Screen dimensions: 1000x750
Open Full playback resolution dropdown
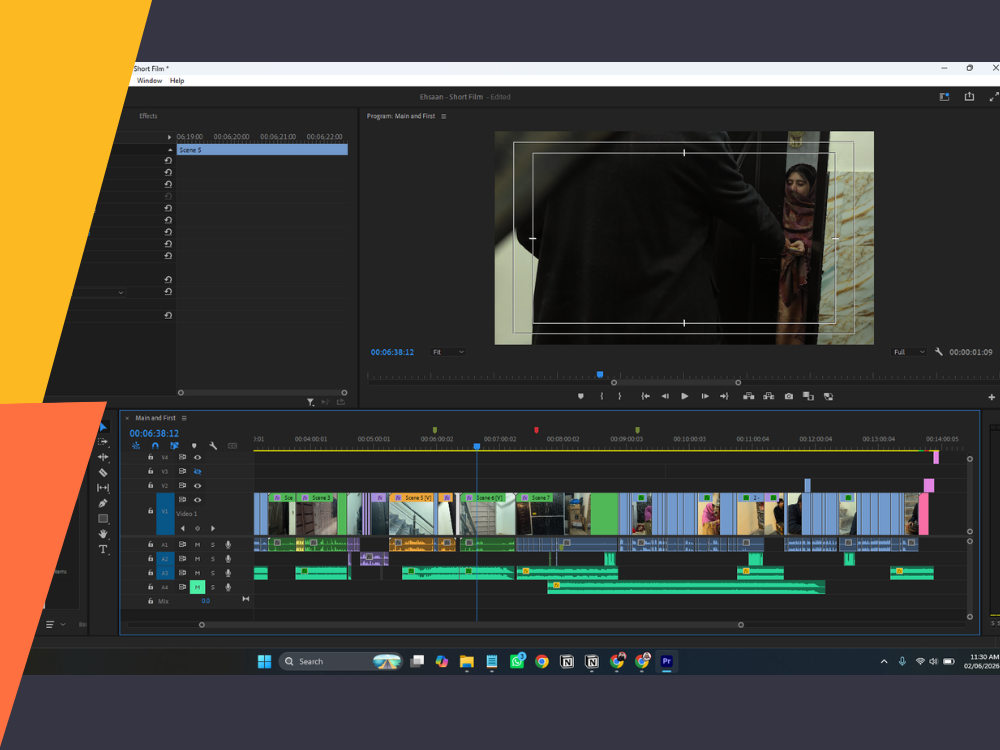[909, 352]
